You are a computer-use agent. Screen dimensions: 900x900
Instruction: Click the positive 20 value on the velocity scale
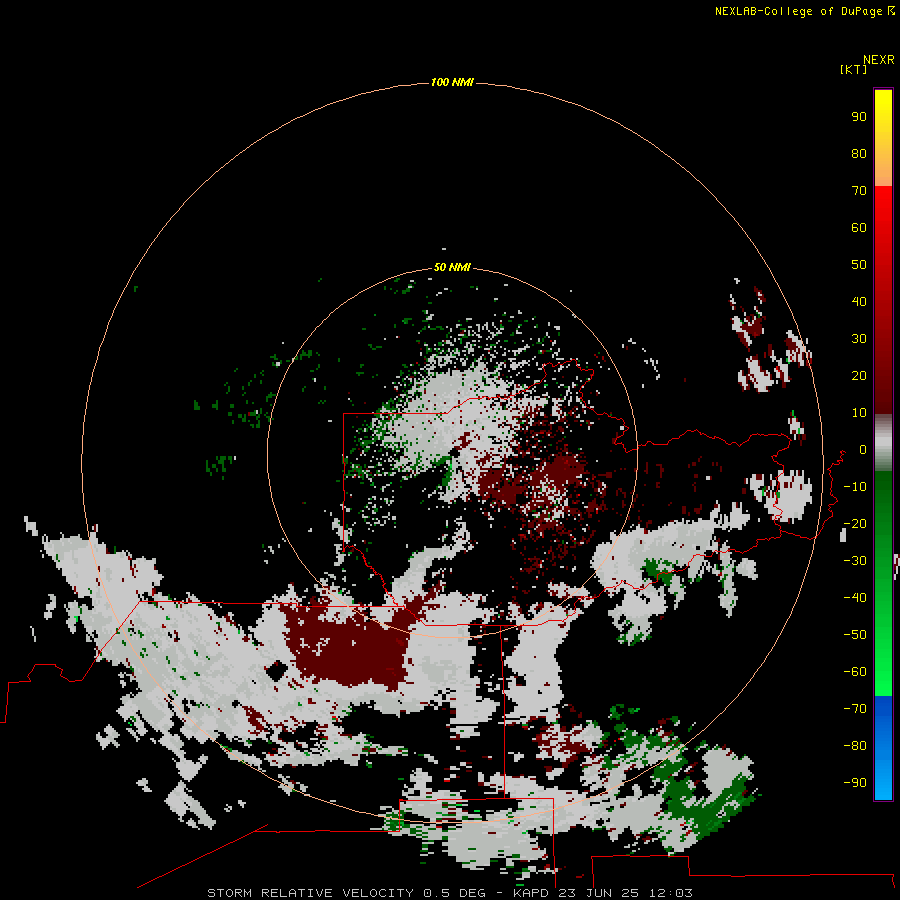tap(859, 376)
